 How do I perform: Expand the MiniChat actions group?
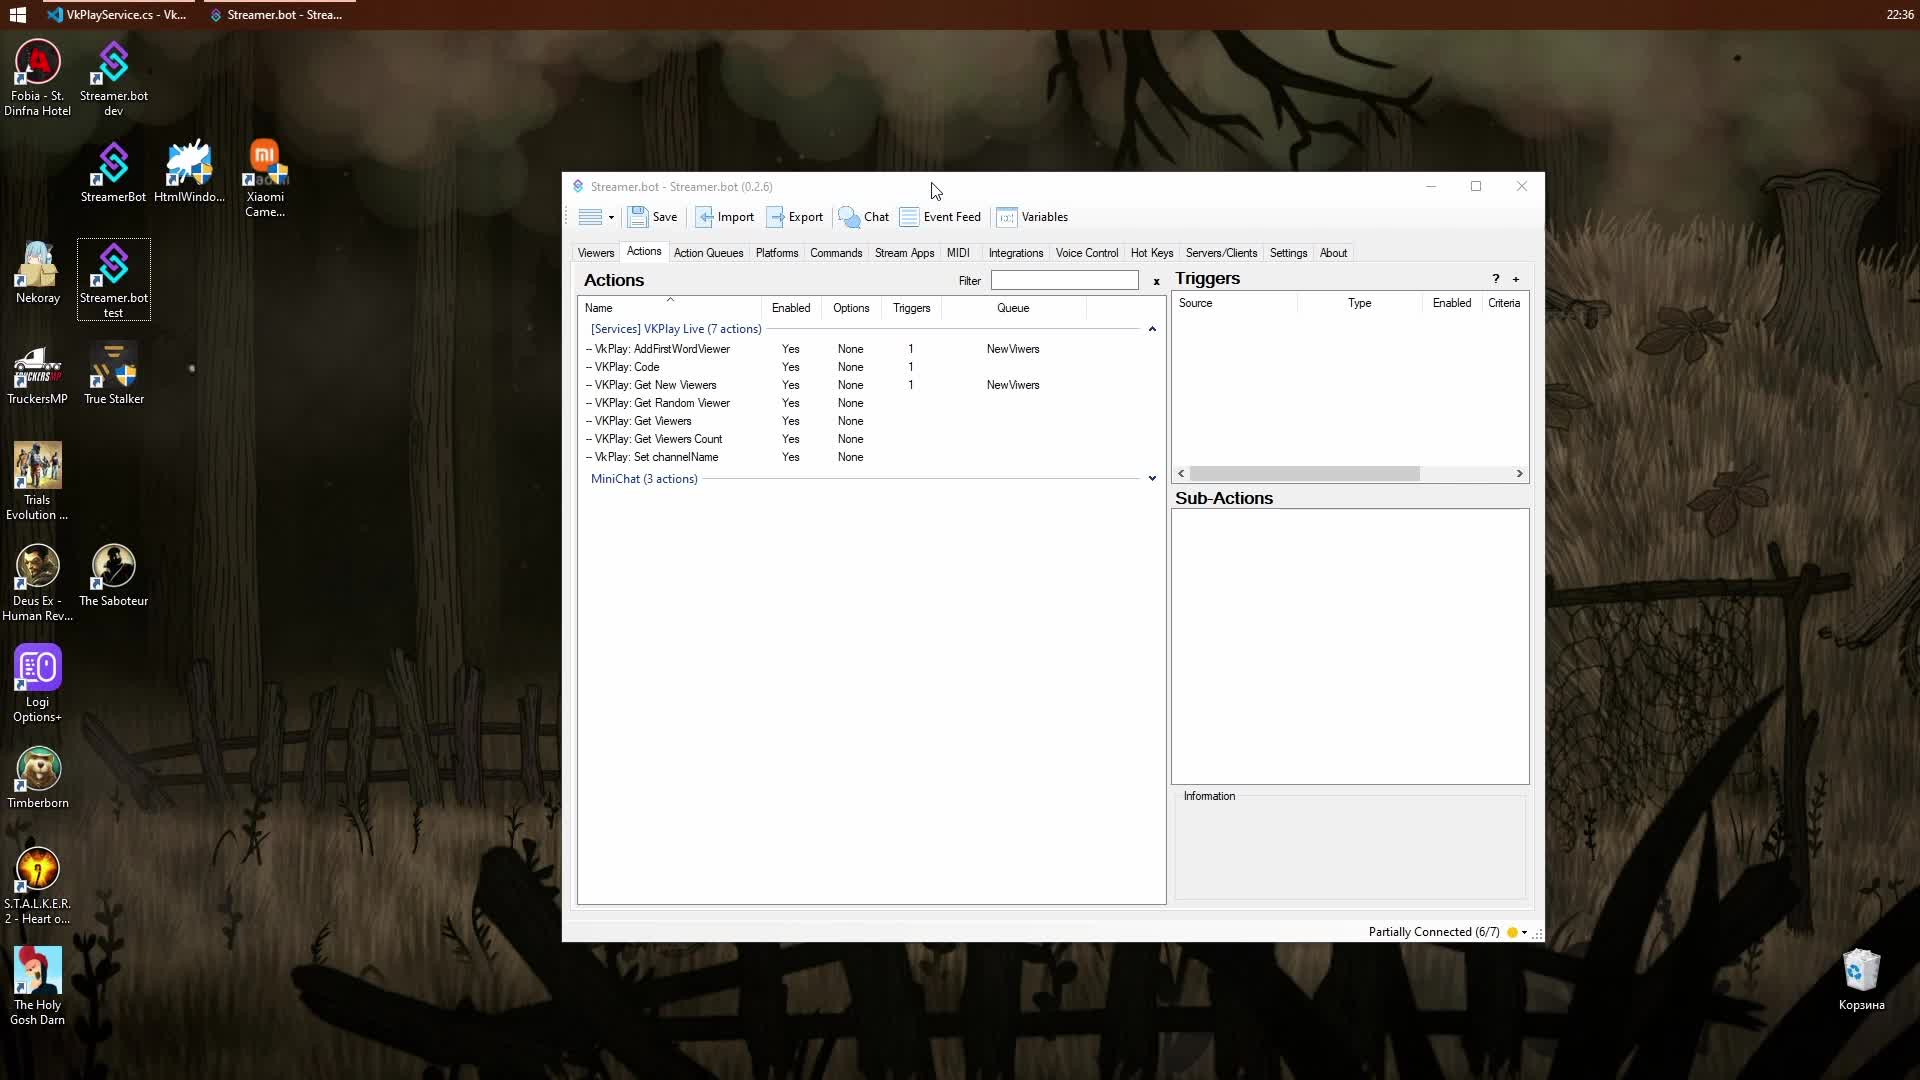[x=1152, y=479]
